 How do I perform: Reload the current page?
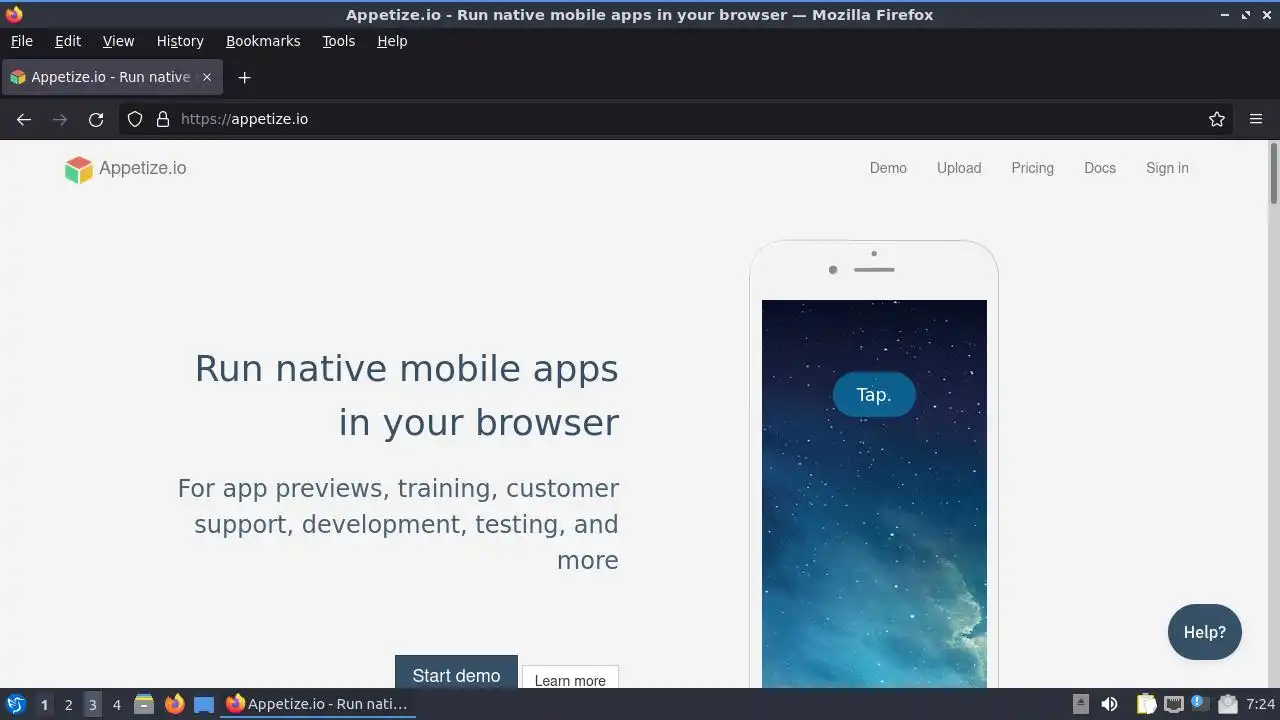coord(96,119)
